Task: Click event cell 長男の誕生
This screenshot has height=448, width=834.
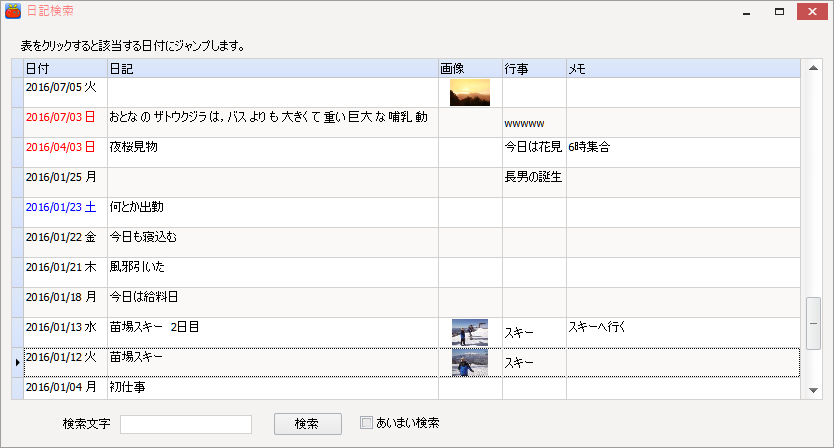Action: (534, 182)
